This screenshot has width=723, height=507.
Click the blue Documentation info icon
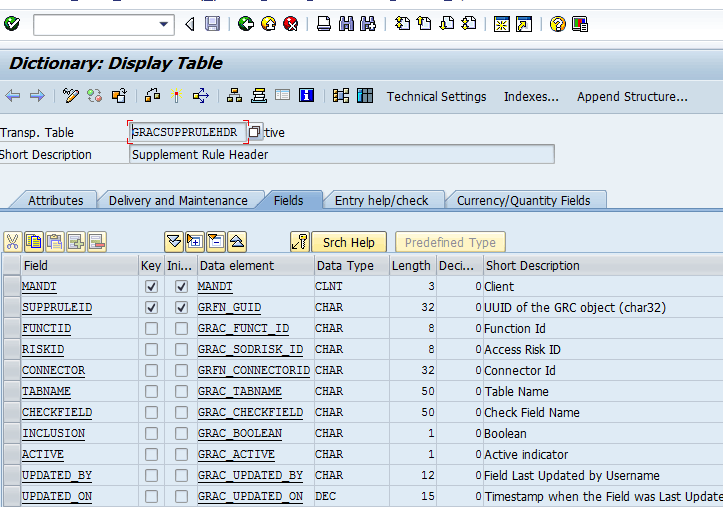pyautogui.click(x=306, y=95)
